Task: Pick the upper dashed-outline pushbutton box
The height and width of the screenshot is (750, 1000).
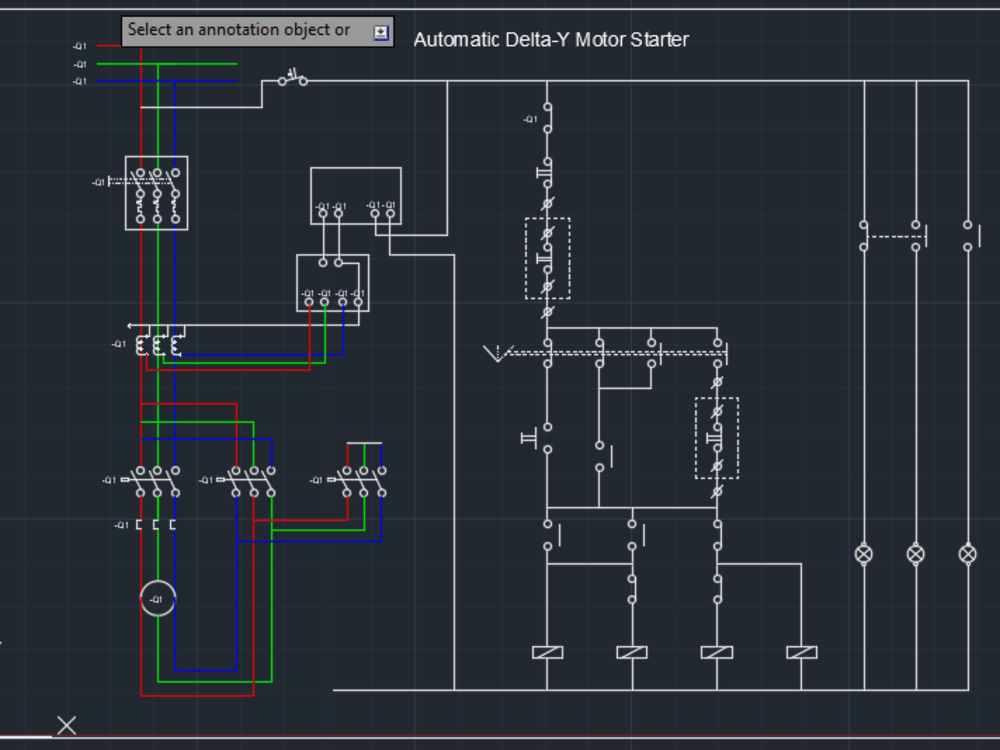Action: (x=547, y=258)
